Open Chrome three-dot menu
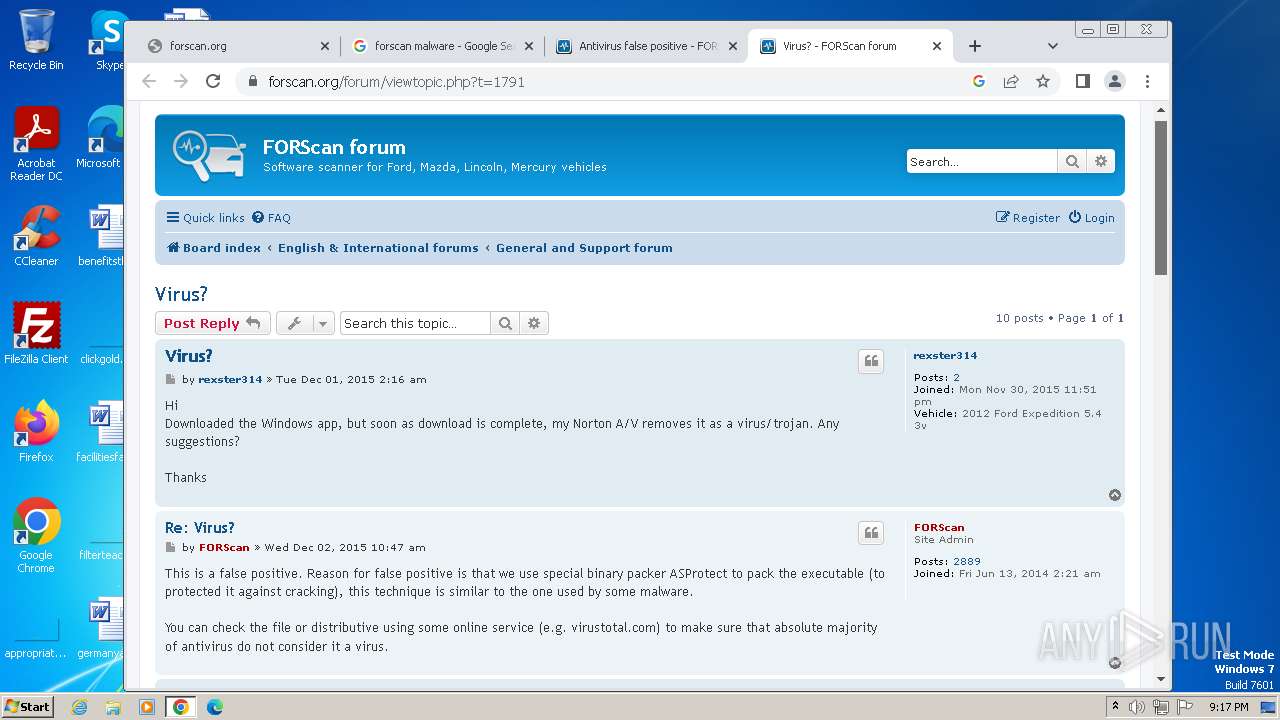The height and width of the screenshot is (720, 1280). pyautogui.click(x=1147, y=81)
